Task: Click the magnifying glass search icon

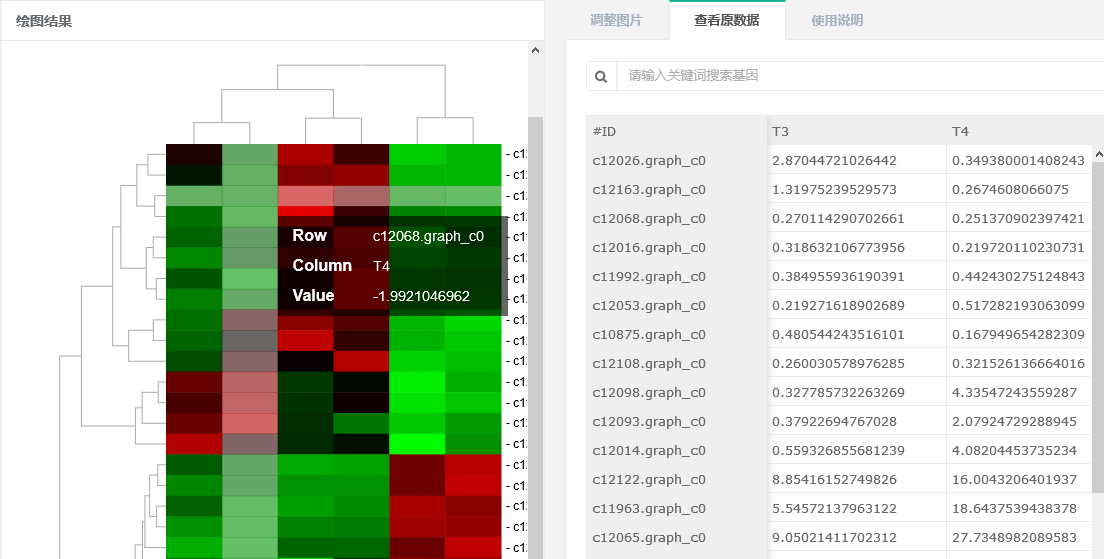Action: coord(601,76)
